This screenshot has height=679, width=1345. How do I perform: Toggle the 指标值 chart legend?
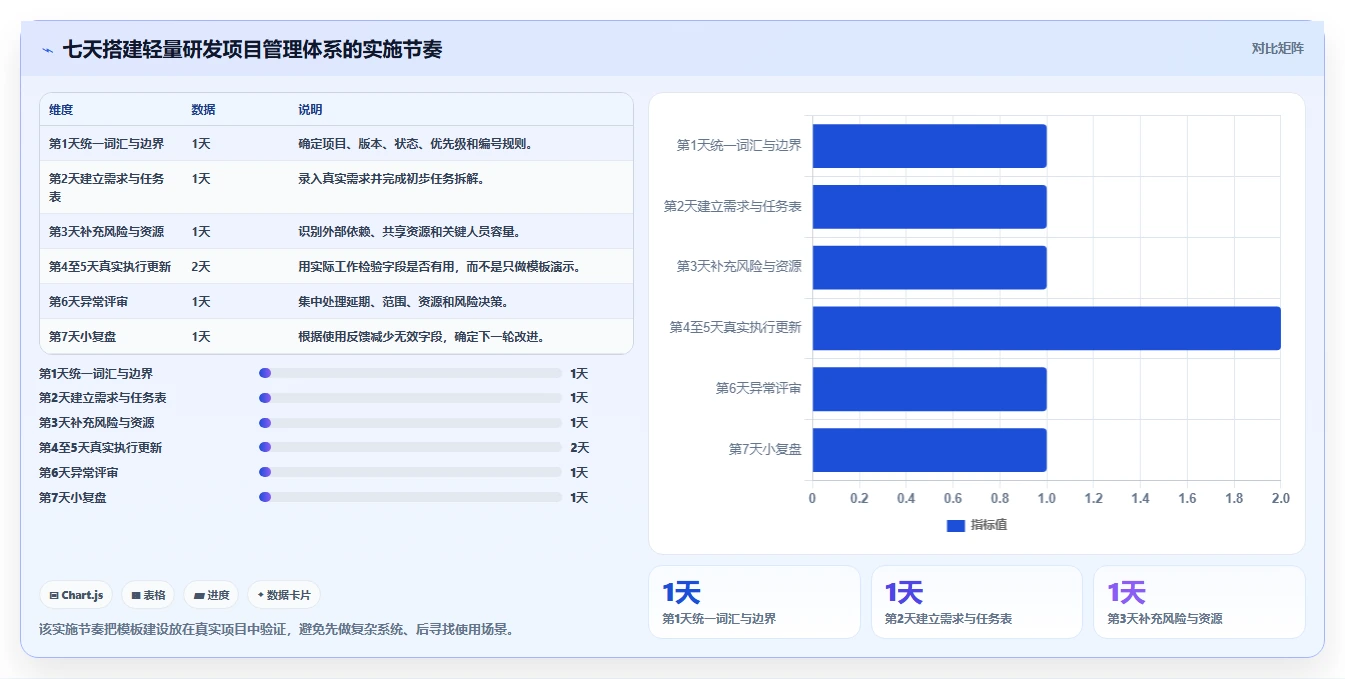pyautogui.click(x=977, y=525)
